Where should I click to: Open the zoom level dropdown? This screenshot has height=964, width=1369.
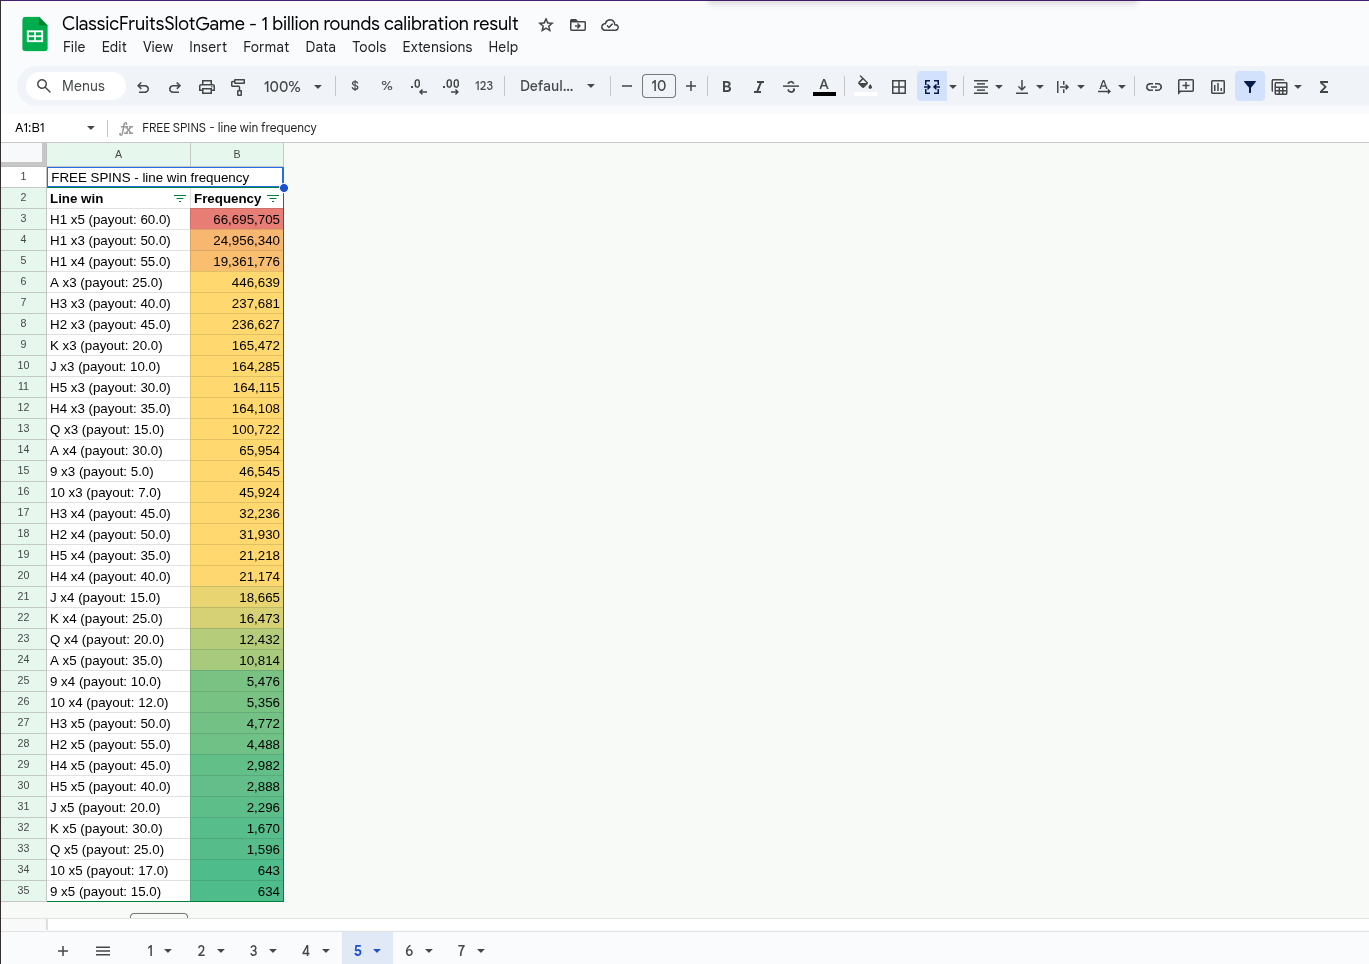pos(292,87)
